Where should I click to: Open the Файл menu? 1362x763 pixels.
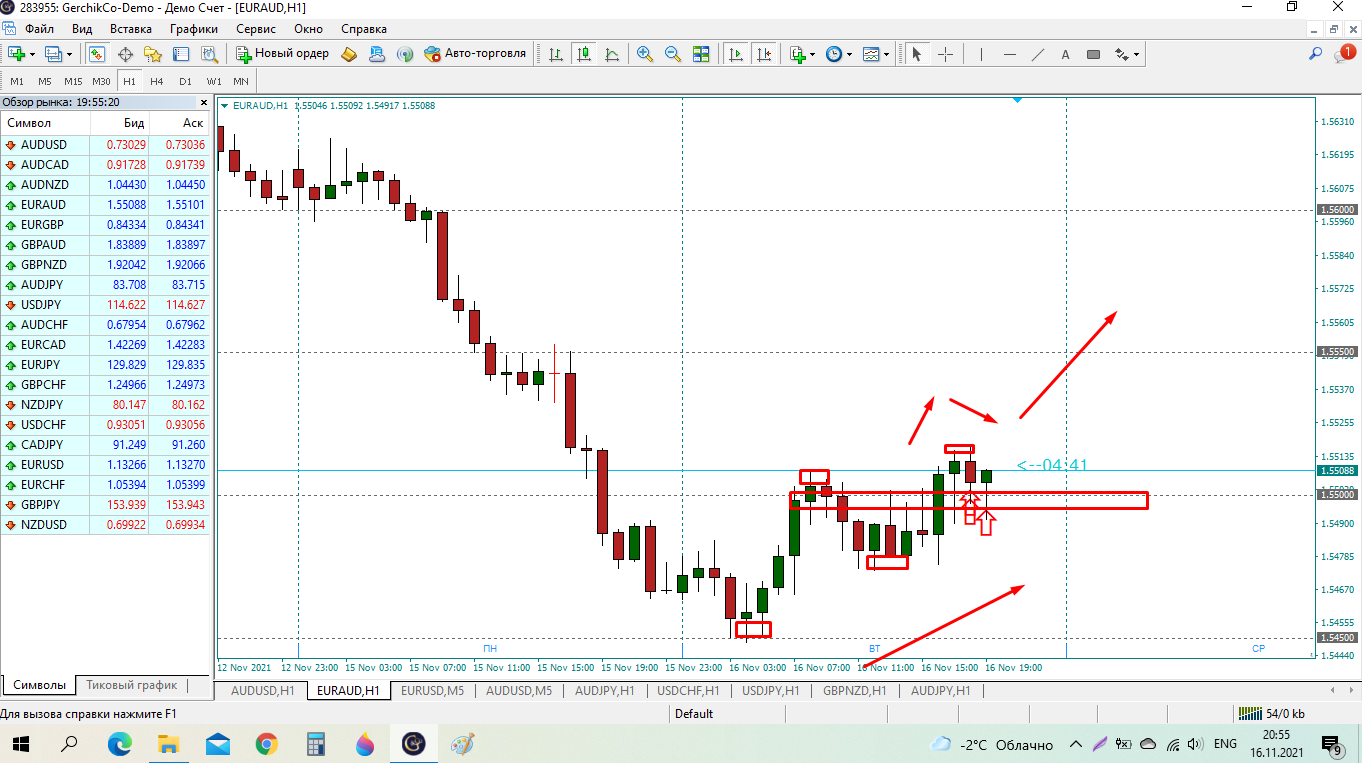(x=39, y=29)
